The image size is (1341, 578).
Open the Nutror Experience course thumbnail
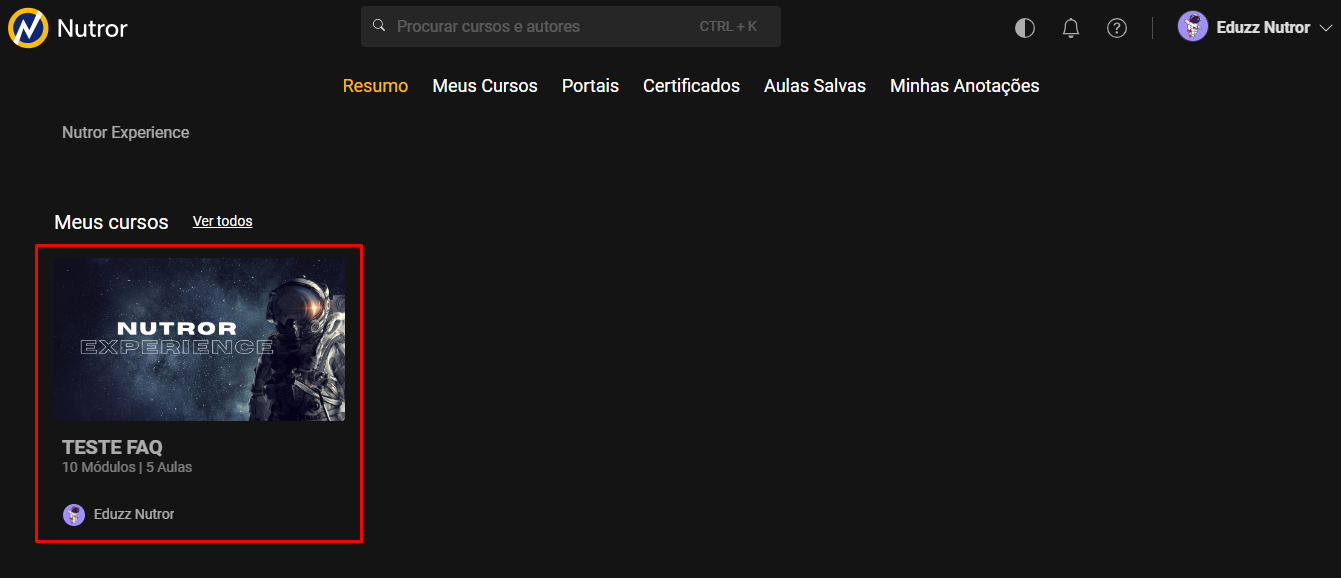click(199, 340)
